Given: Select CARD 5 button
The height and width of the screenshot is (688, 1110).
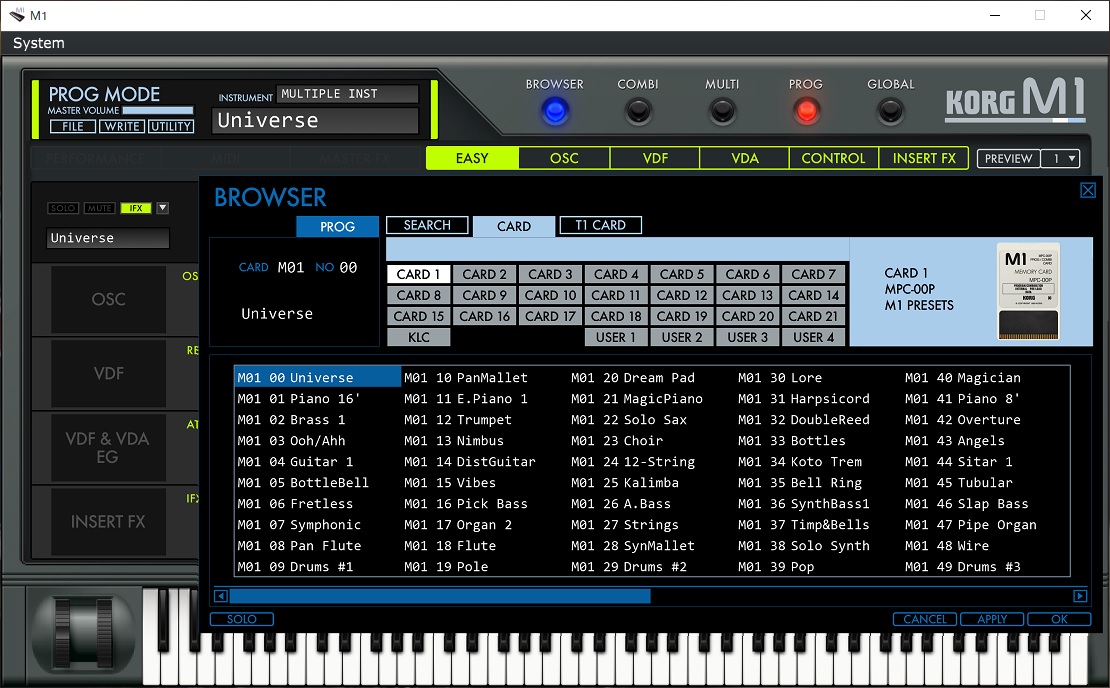Looking at the screenshot, I should pyautogui.click(x=682, y=274).
